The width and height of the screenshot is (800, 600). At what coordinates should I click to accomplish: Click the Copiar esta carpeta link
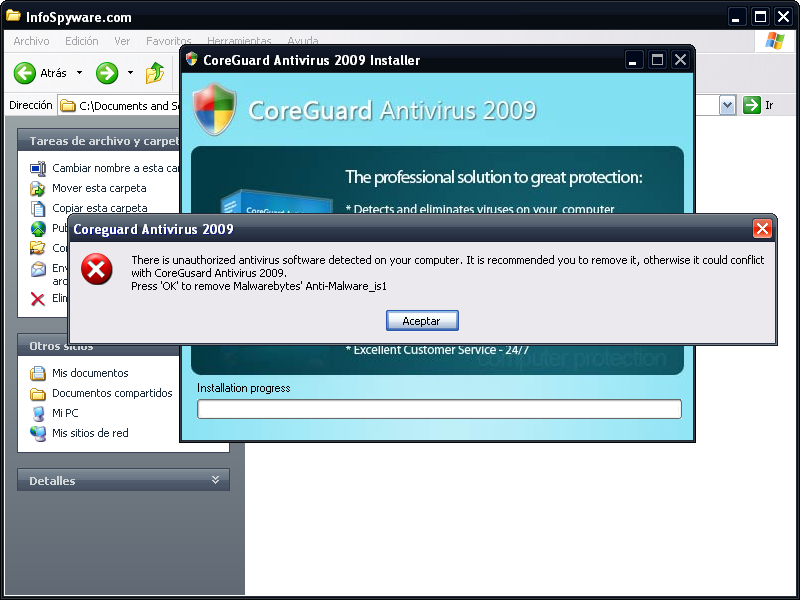point(99,208)
